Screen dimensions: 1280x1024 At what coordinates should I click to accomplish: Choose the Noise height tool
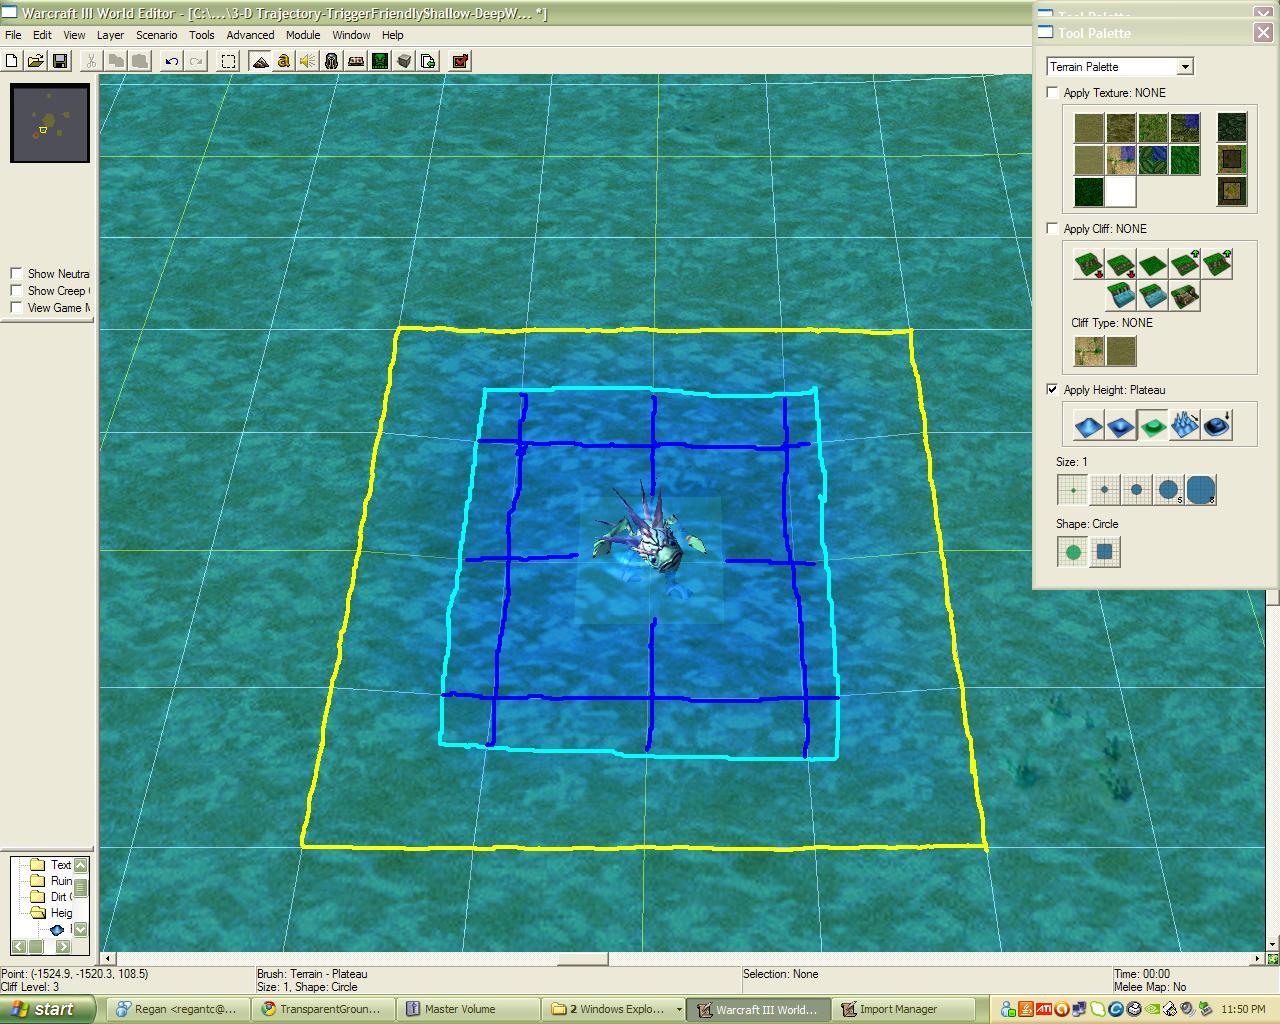(1184, 426)
